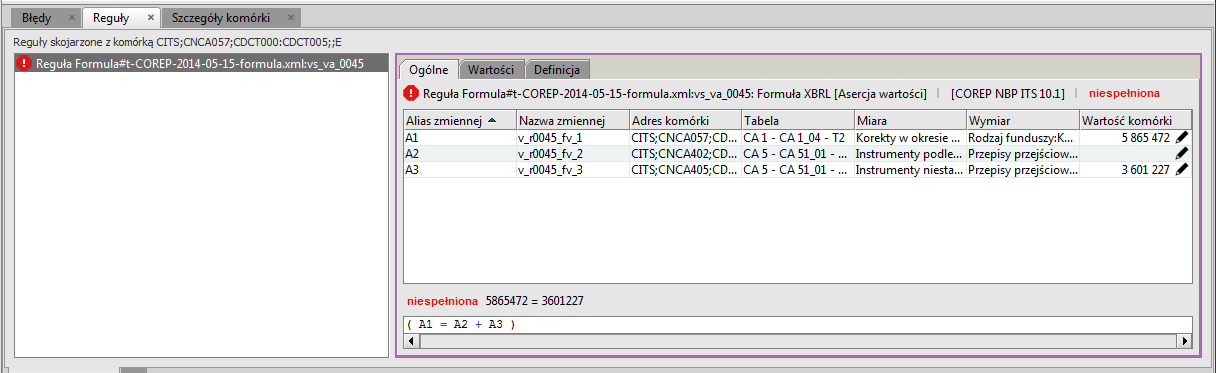Viewport: 1216px width, 373px height.
Task: Click the red error icon in rule header
Action: coord(411,93)
